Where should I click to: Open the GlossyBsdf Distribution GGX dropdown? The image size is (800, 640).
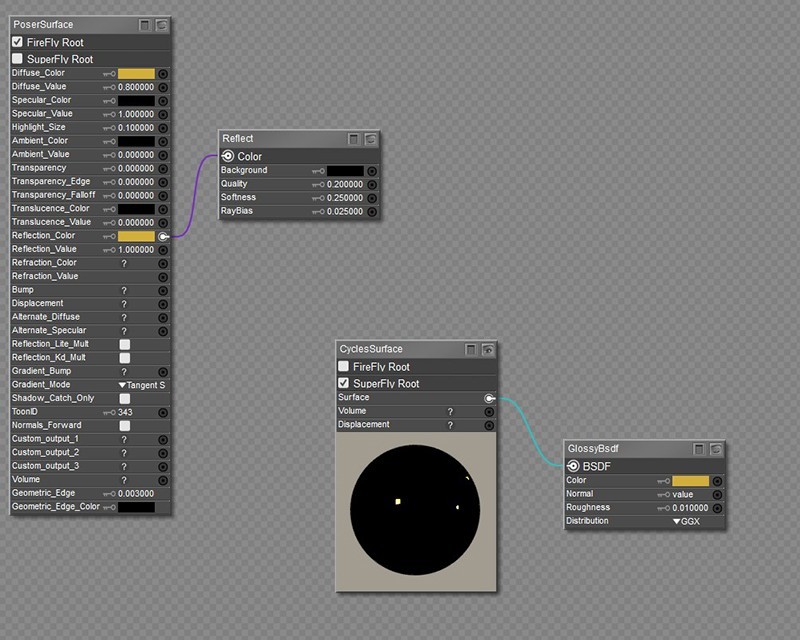[x=687, y=522]
